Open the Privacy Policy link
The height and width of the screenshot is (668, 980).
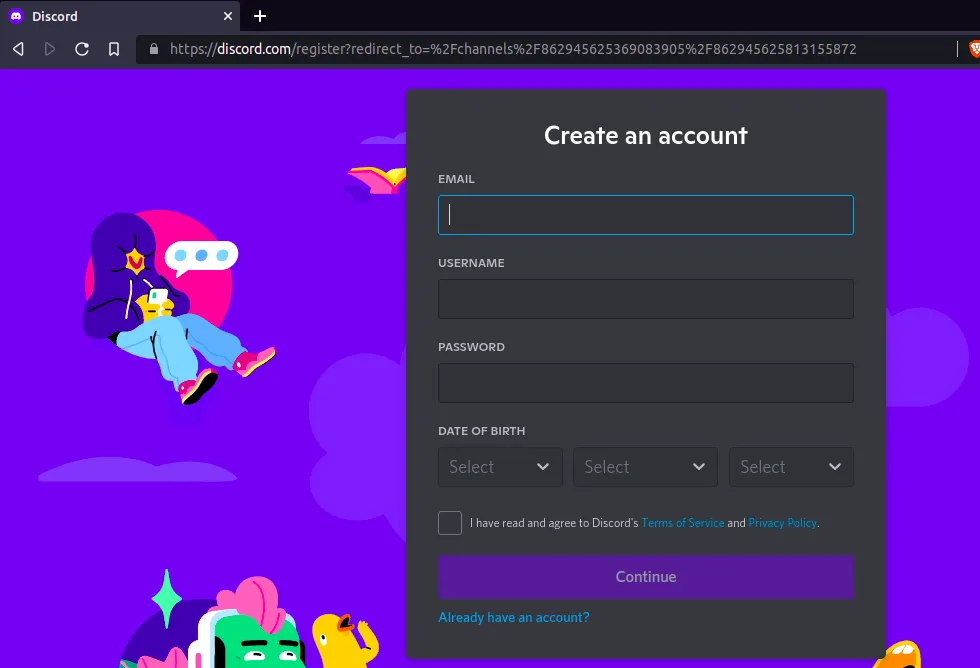tap(782, 523)
